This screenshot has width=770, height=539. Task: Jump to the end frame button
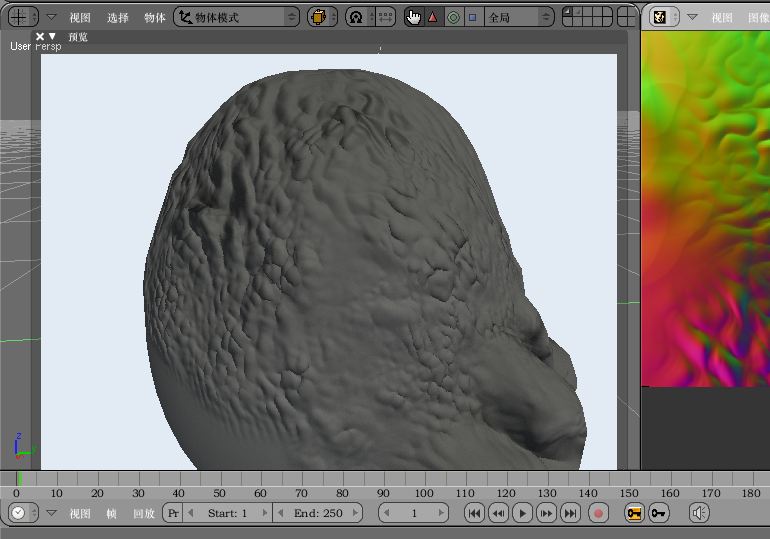pyautogui.click(x=570, y=513)
